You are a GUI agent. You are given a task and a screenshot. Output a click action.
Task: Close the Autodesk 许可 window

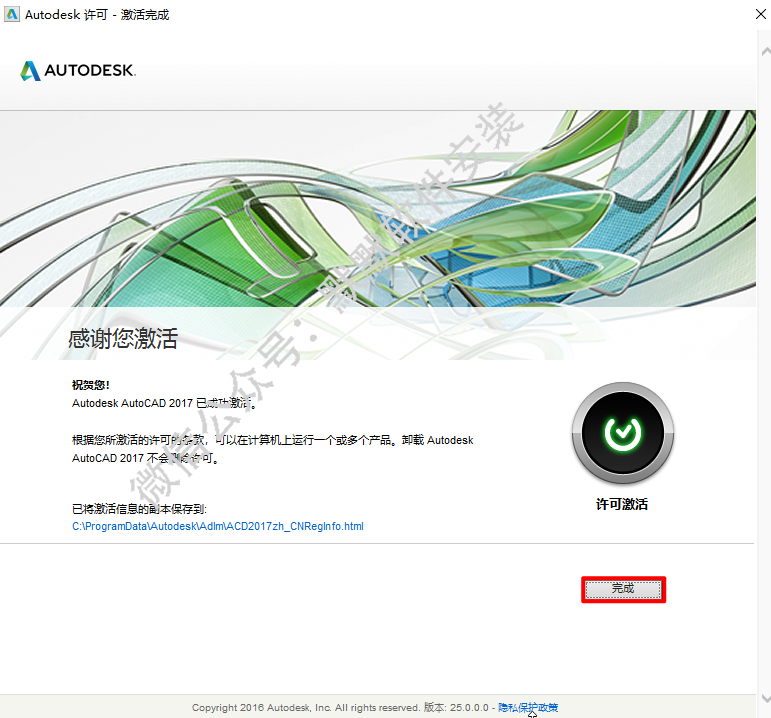point(760,14)
